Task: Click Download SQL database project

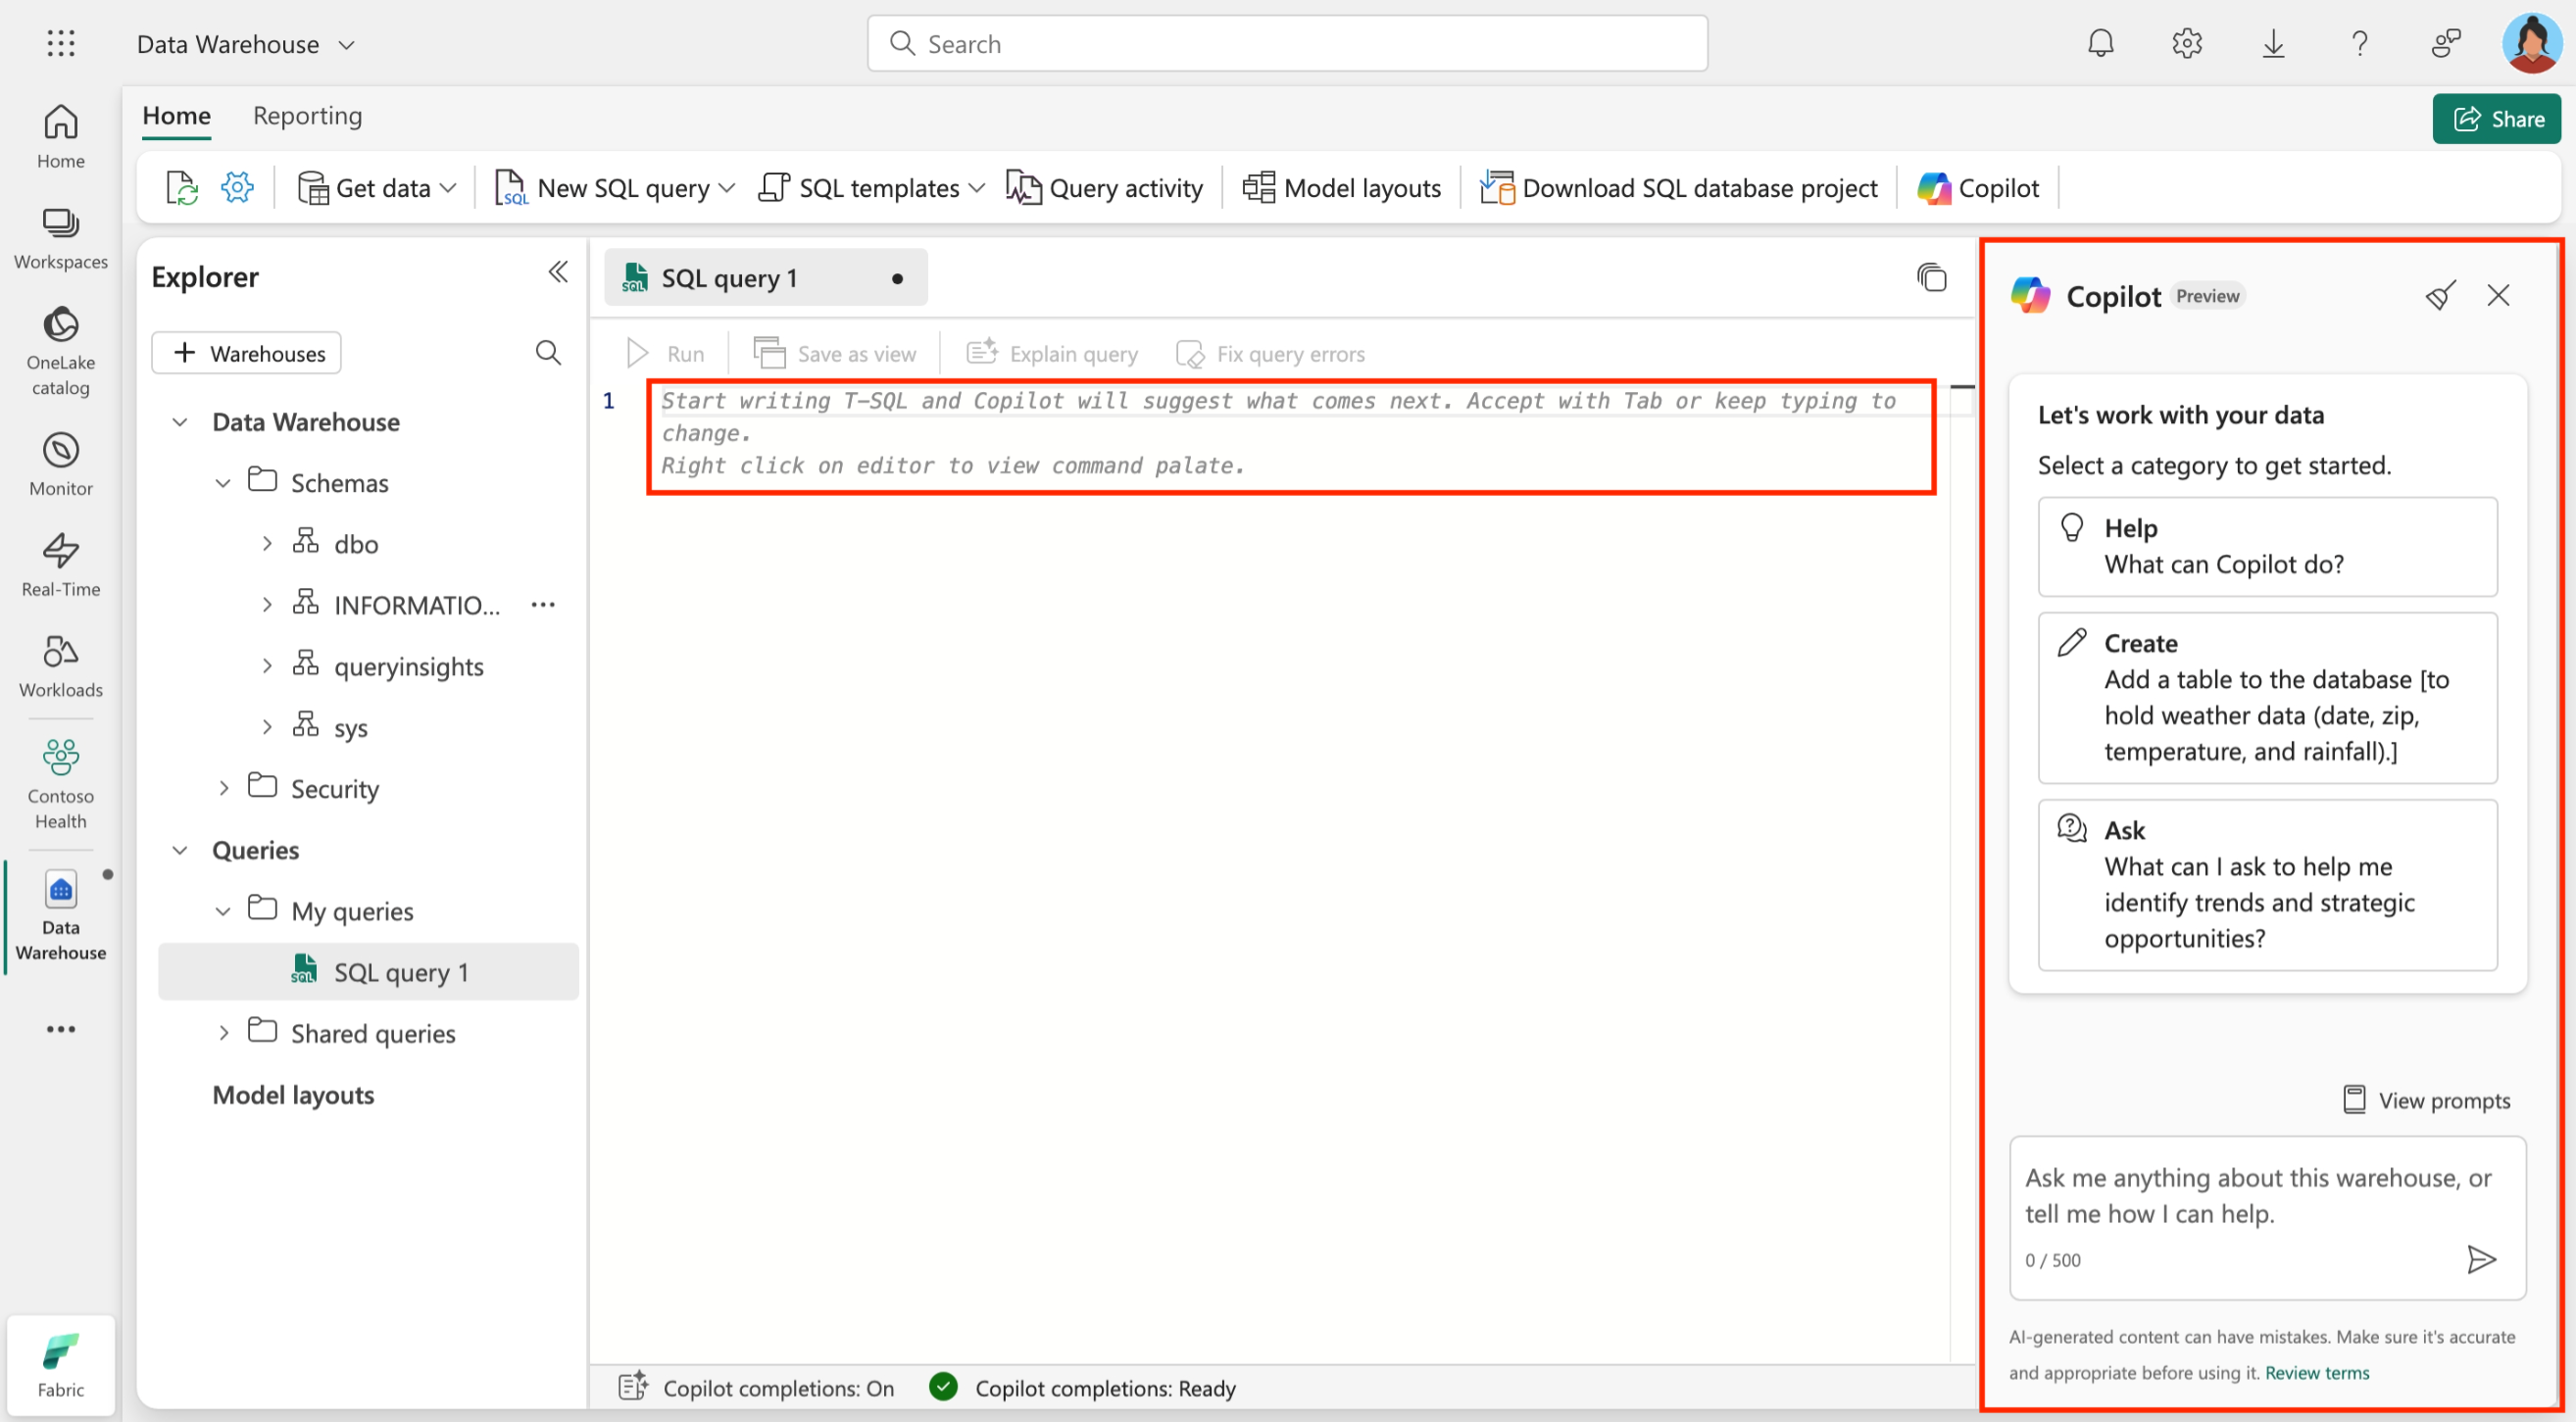Action: tap(1678, 187)
